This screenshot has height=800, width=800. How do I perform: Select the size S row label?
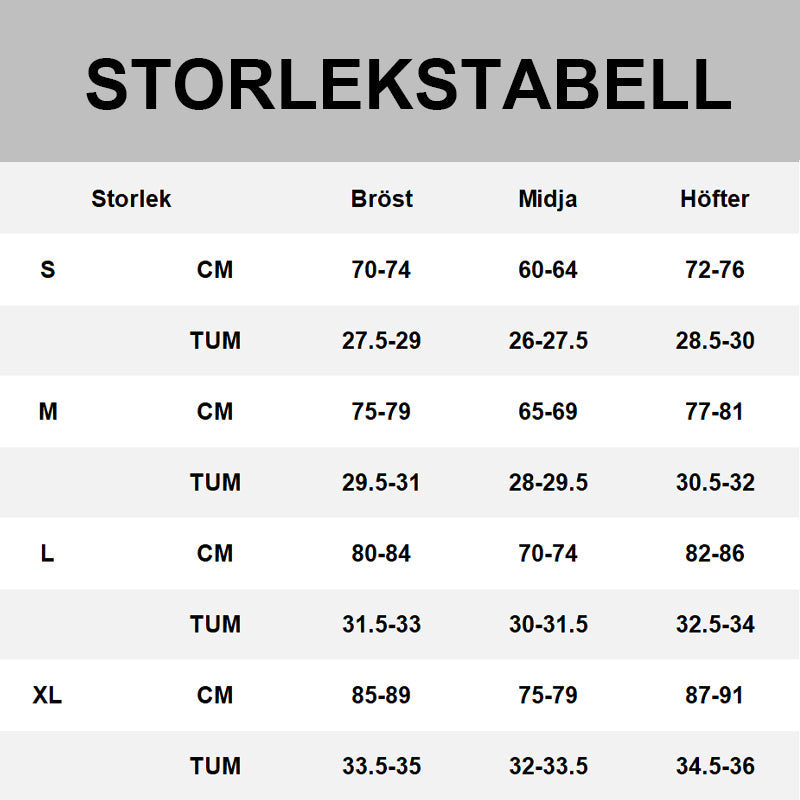pyautogui.click(x=48, y=270)
